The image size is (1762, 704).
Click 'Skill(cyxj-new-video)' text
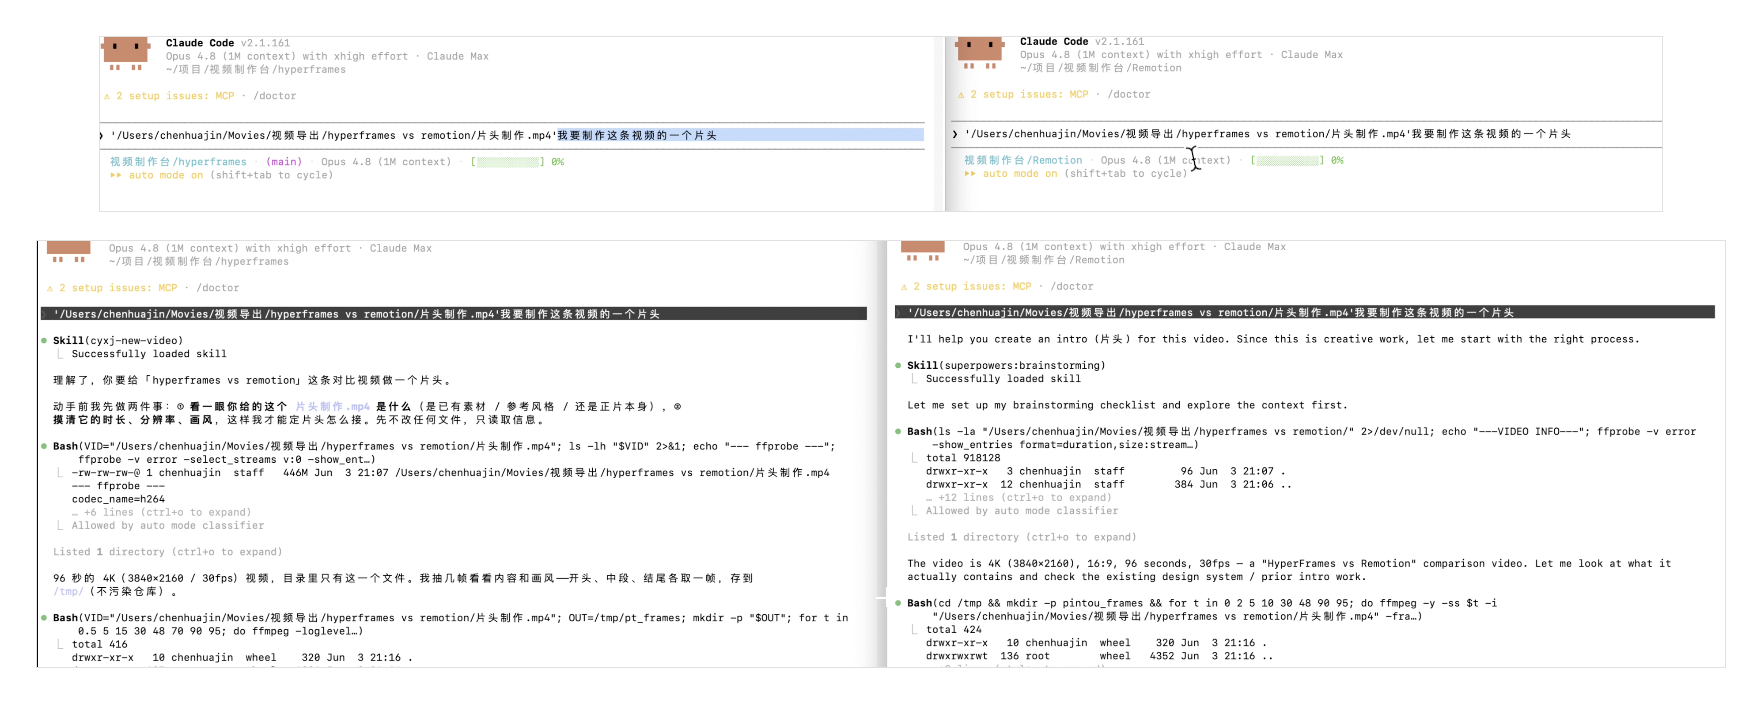(x=118, y=341)
